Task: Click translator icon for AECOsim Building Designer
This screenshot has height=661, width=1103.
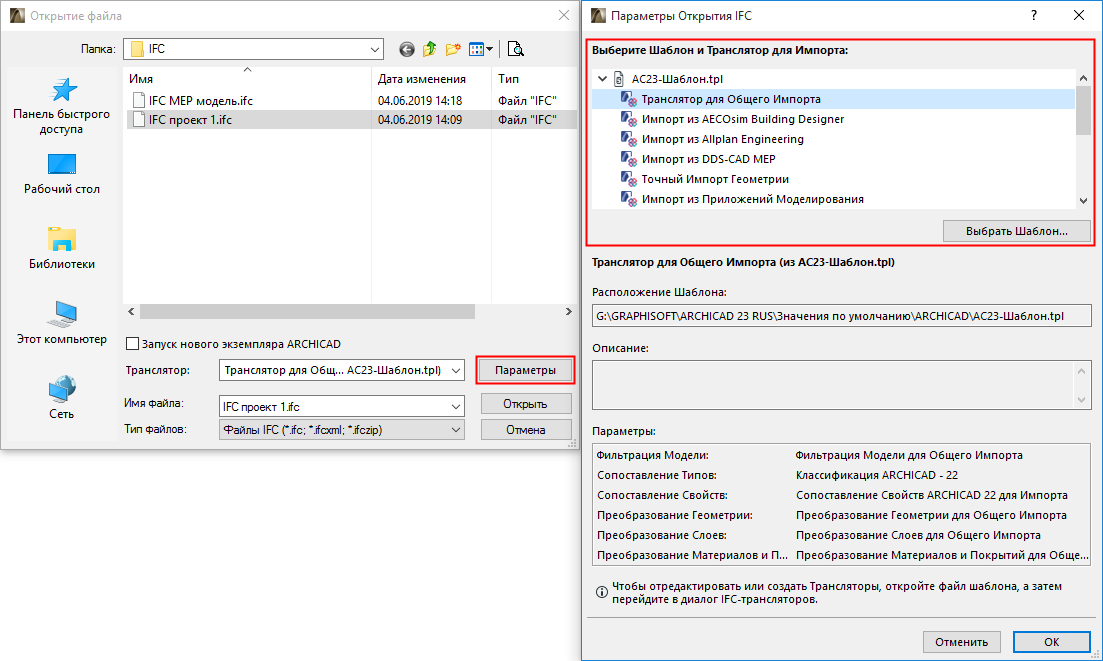Action: (x=629, y=119)
